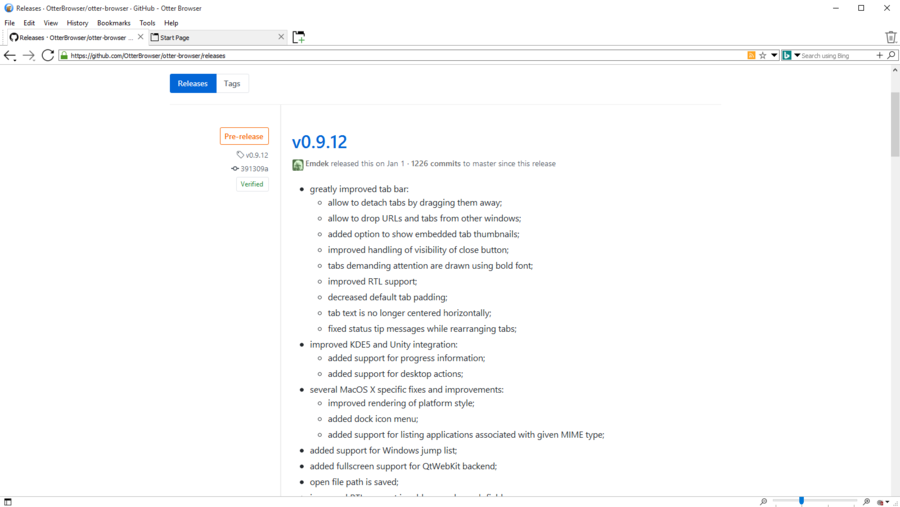This screenshot has height=507, width=900.
Task: Select the Releases OtterBrowser tab
Action: point(76,37)
